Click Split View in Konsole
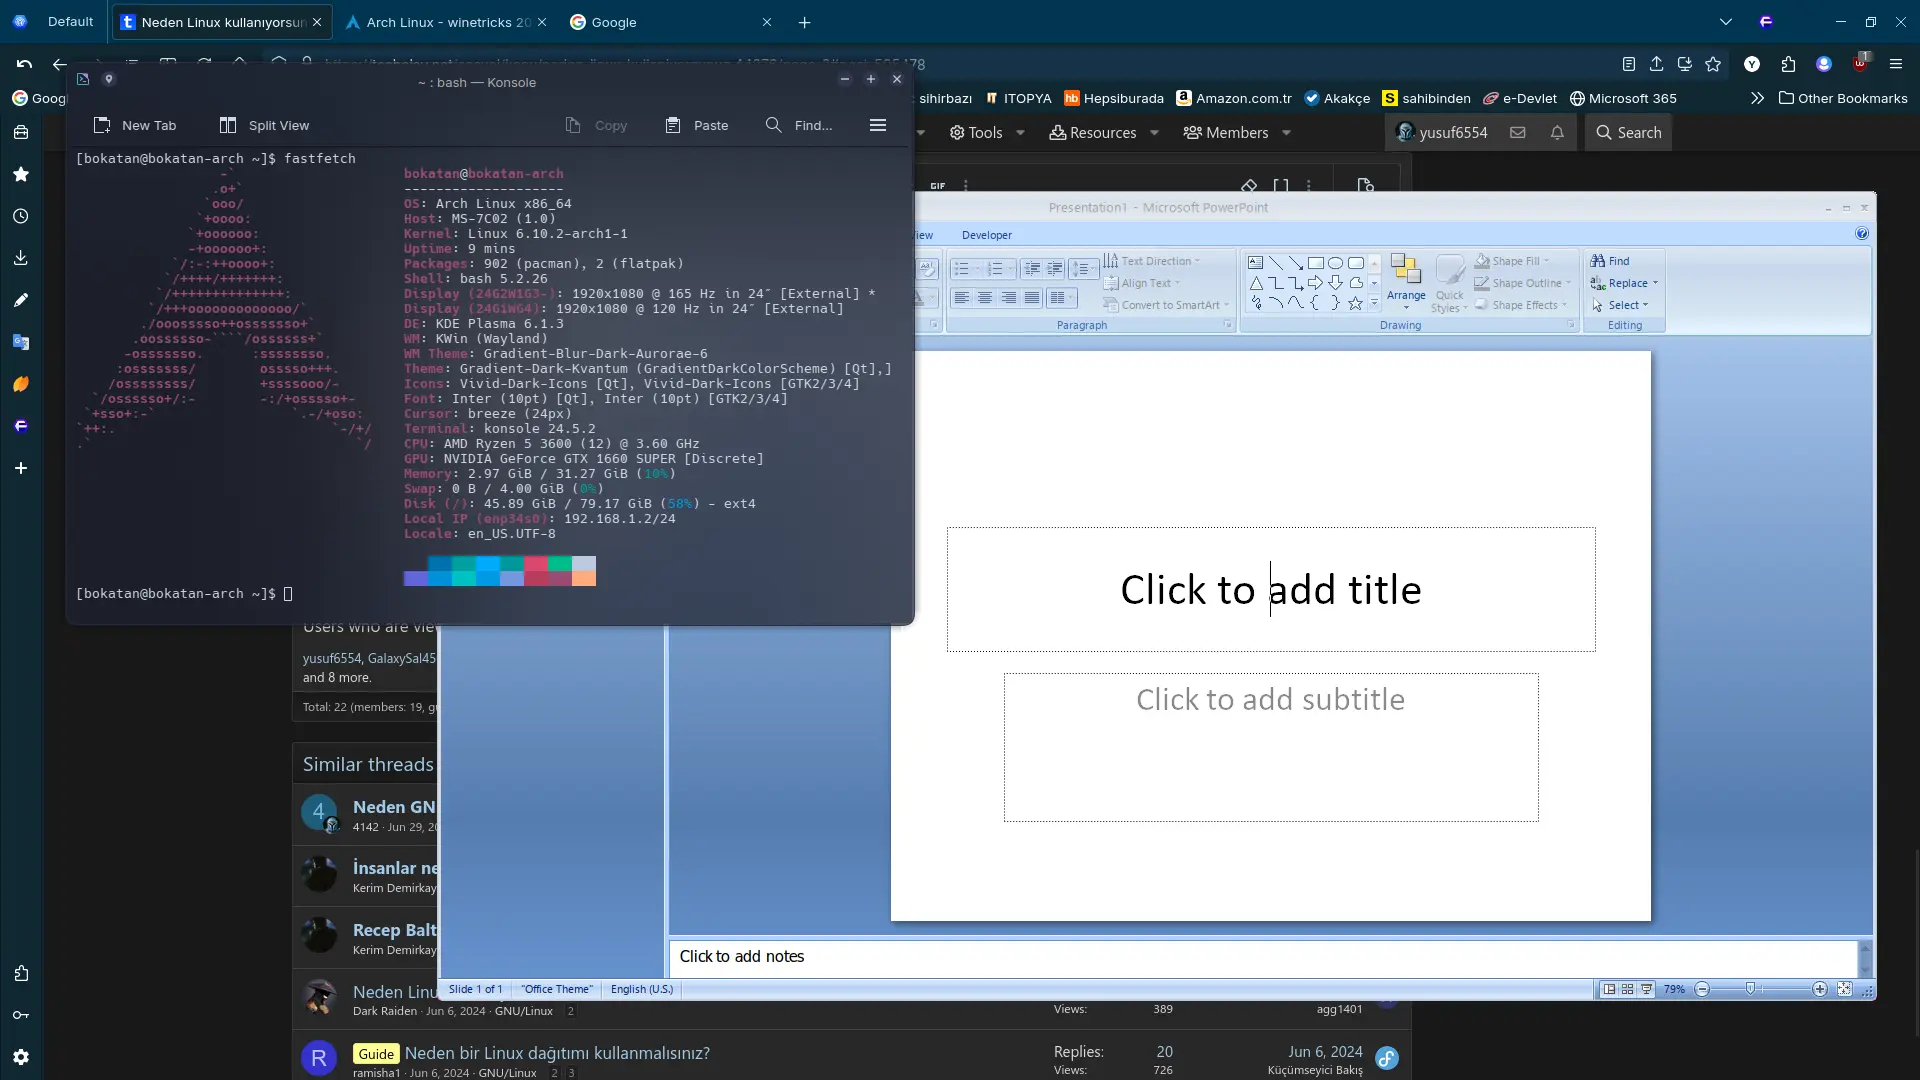 click(264, 125)
